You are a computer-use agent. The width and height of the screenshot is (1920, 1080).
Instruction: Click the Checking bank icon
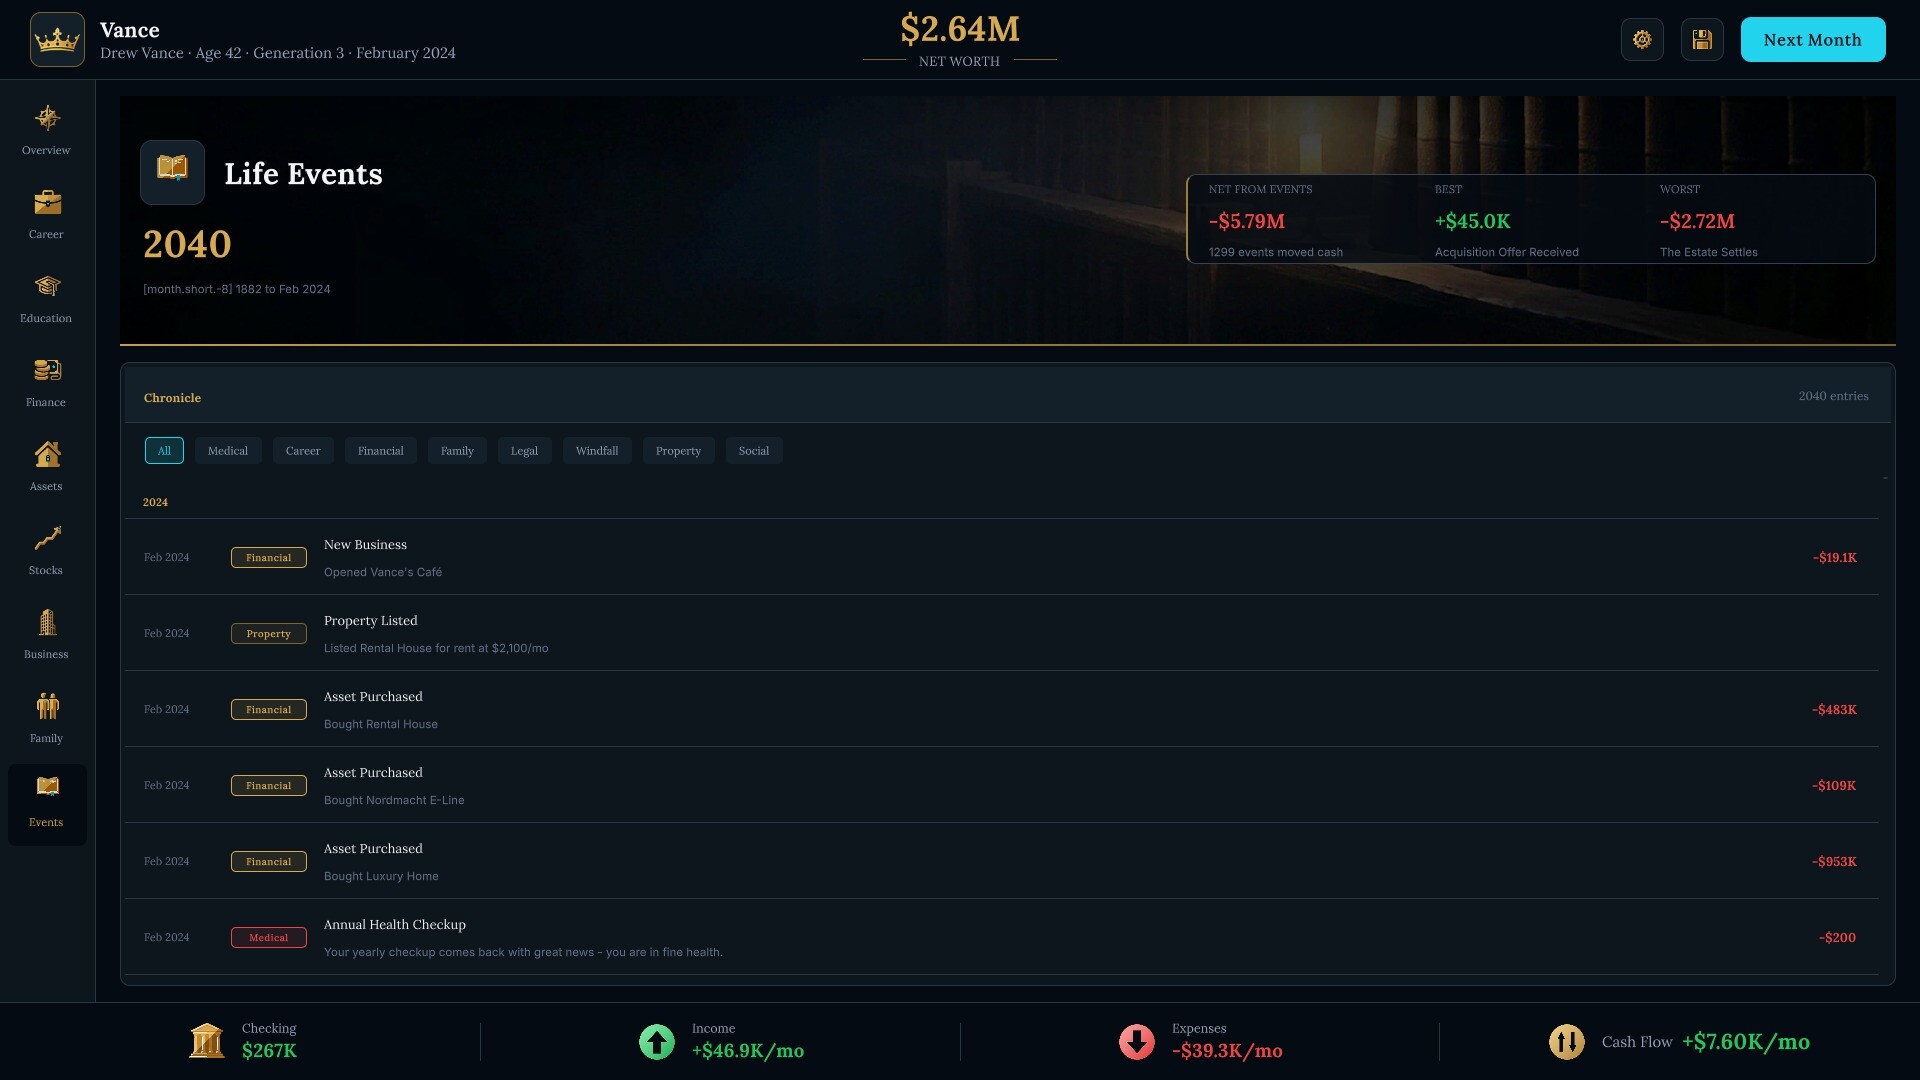coord(207,1041)
